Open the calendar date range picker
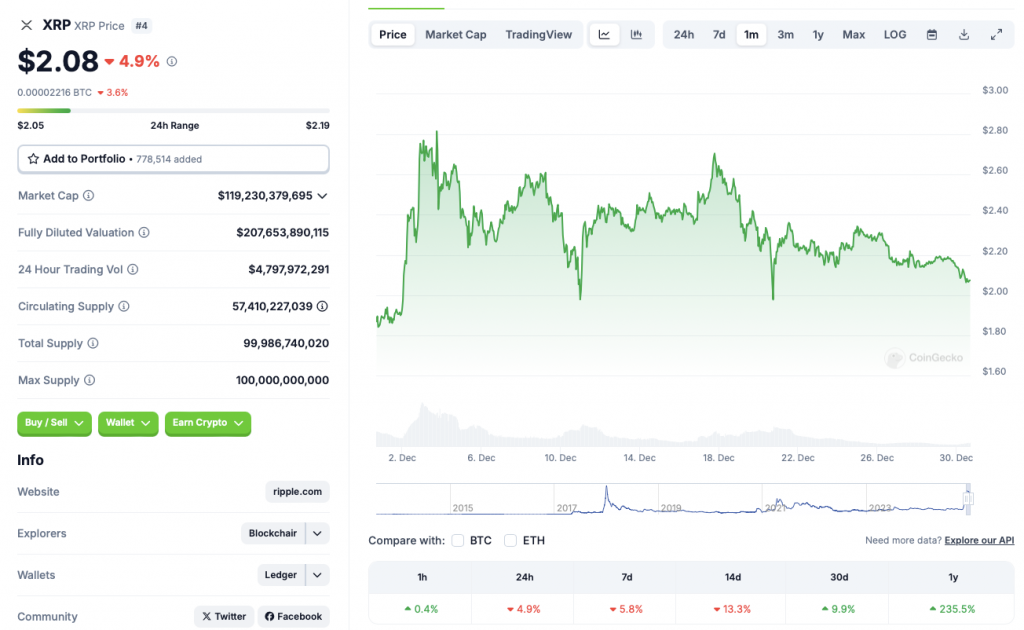1024x630 pixels. [932, 35]
